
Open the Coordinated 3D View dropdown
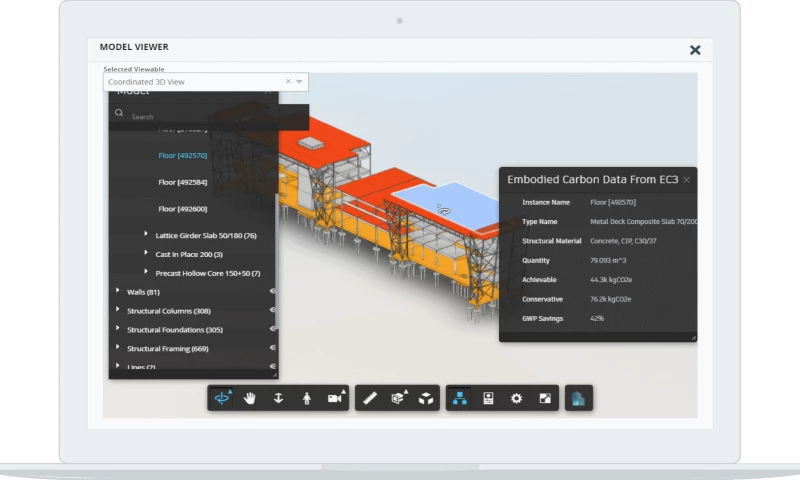click(x=300, y=82)
